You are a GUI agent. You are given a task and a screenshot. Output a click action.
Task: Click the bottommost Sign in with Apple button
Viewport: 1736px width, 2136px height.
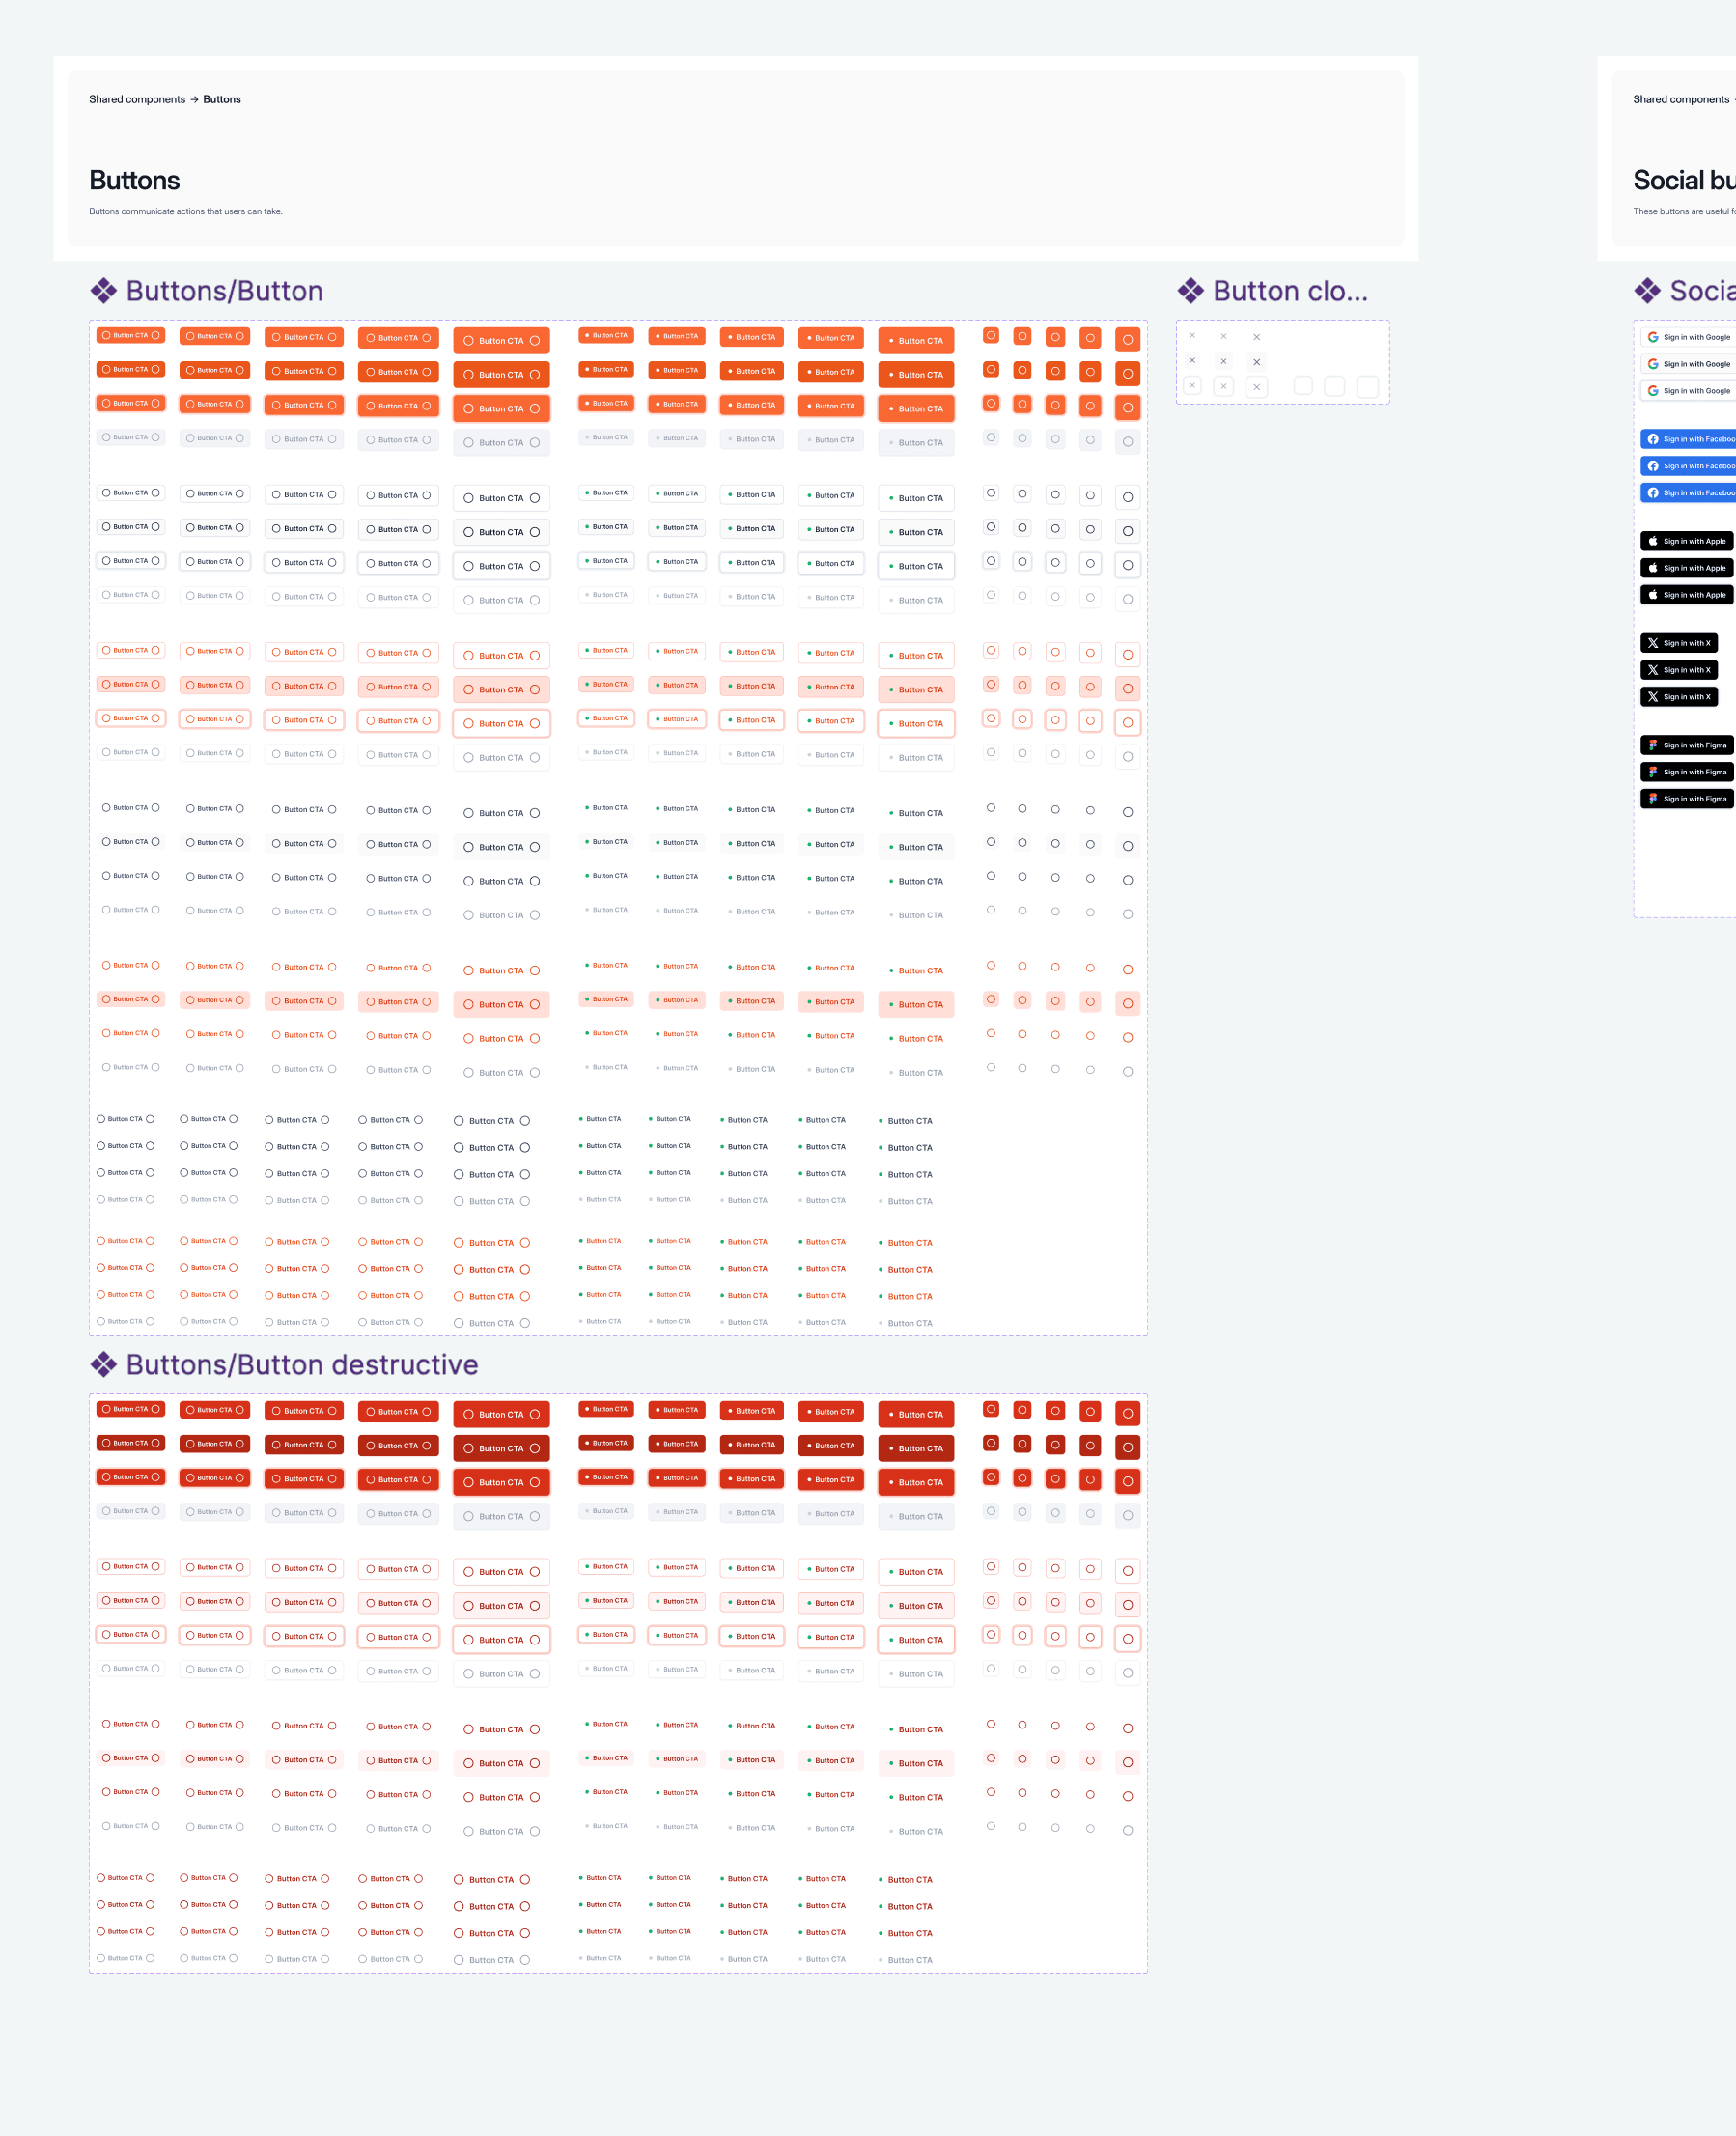1687,595
